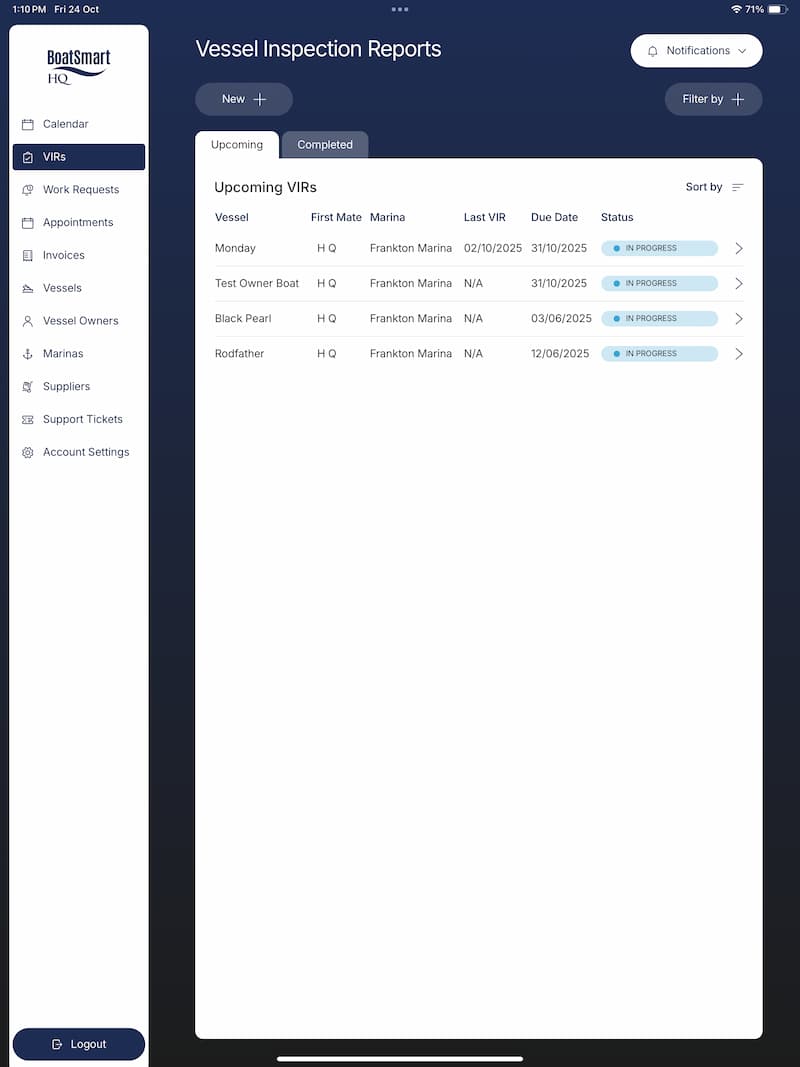Open Suppliers using its sidebar icon
Screen dimensions: 800x1067
click(28, 387)
